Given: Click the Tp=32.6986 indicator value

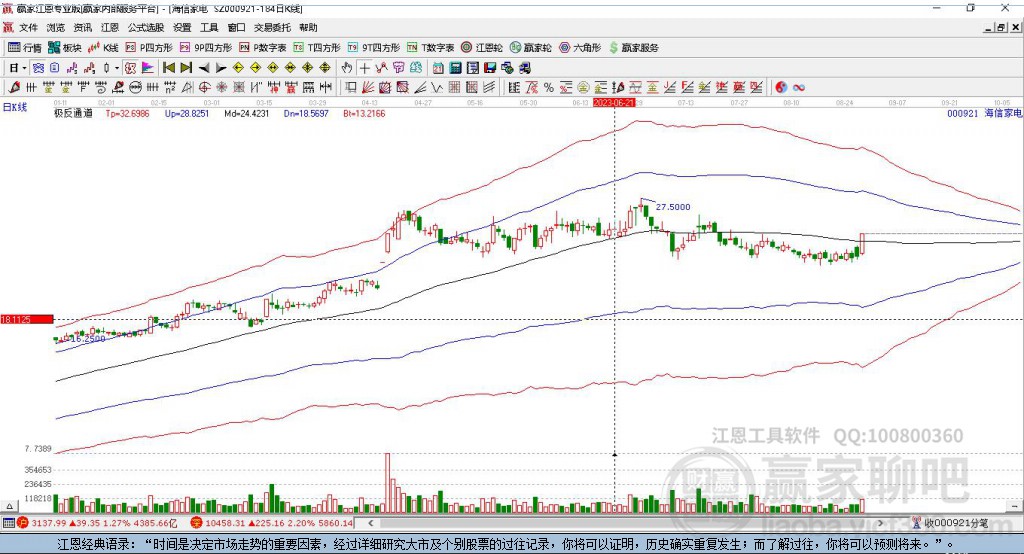Looking at the screenshot, I should point(127,113).
